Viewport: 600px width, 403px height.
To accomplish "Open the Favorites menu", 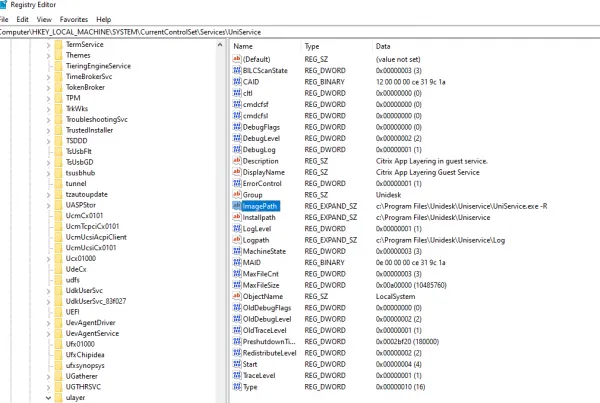I will 74,20.
